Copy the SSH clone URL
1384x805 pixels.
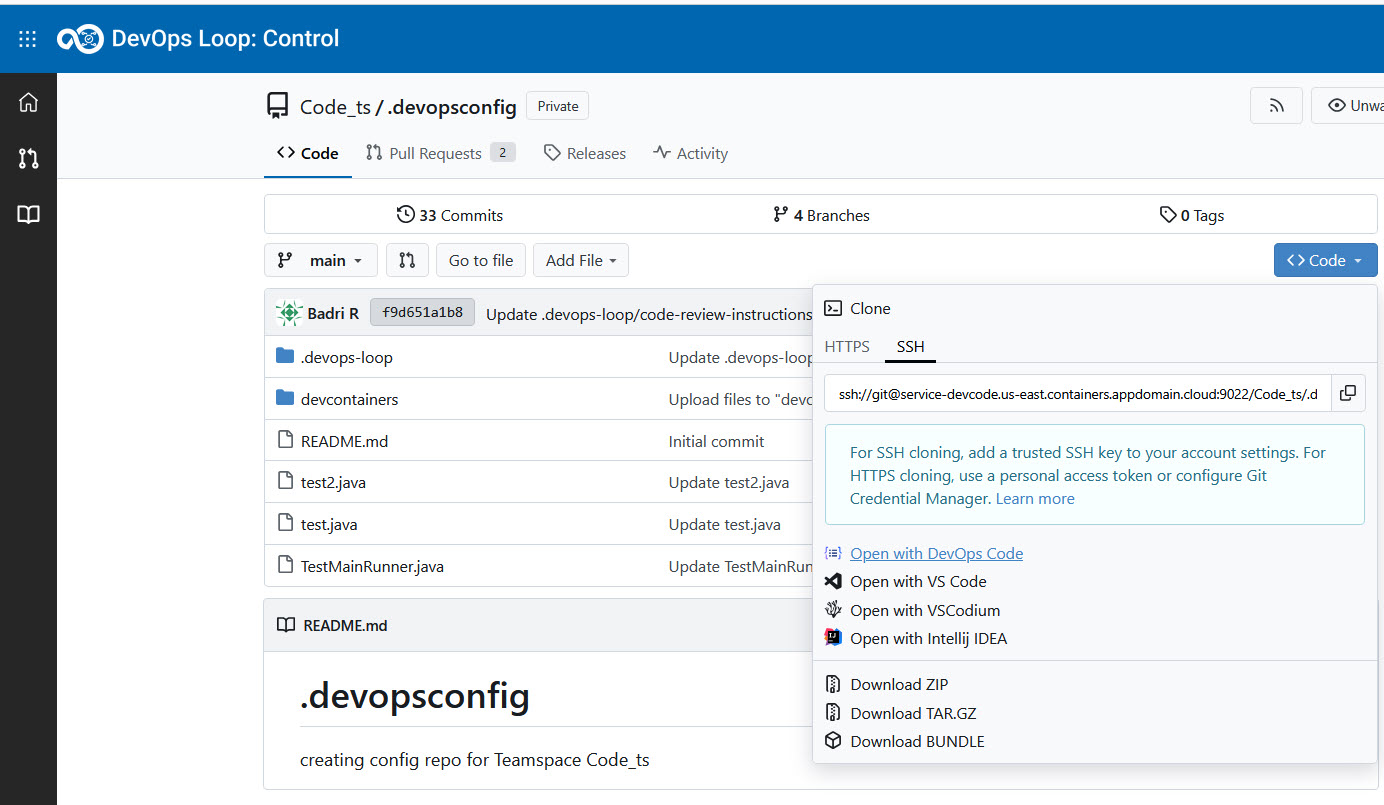[x=1347, y=393]
